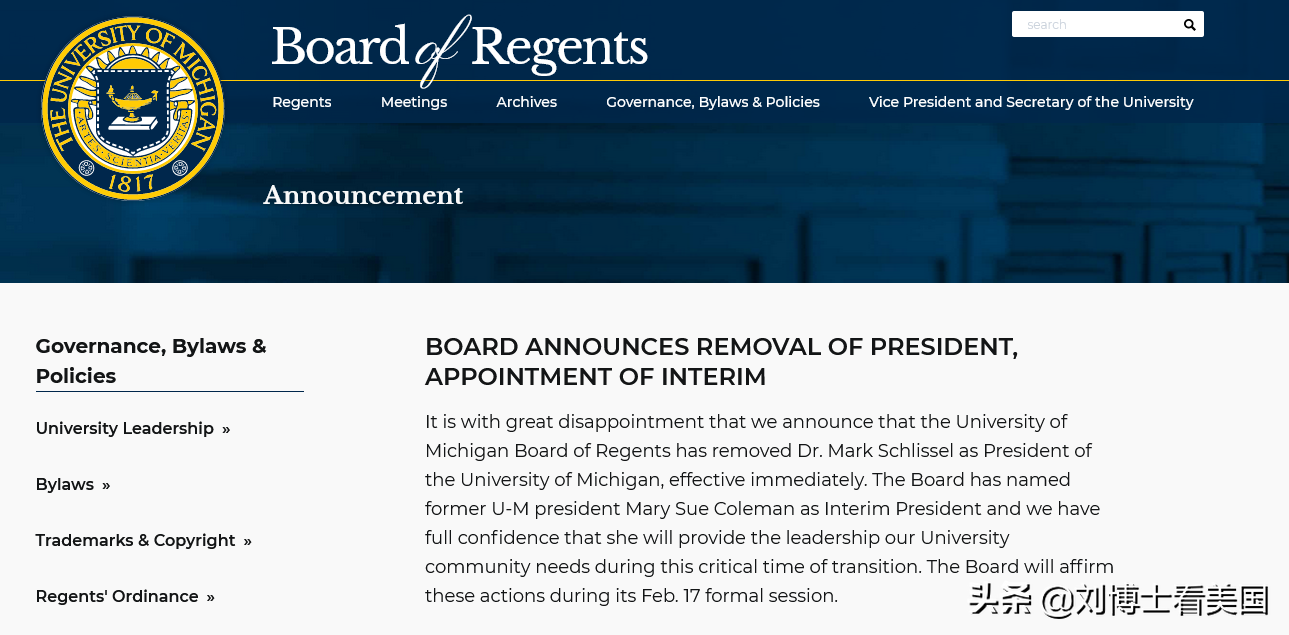
Task: Click the Board Announces Removal of President headline
Action: pyautogui.click(x=721, y=361)
